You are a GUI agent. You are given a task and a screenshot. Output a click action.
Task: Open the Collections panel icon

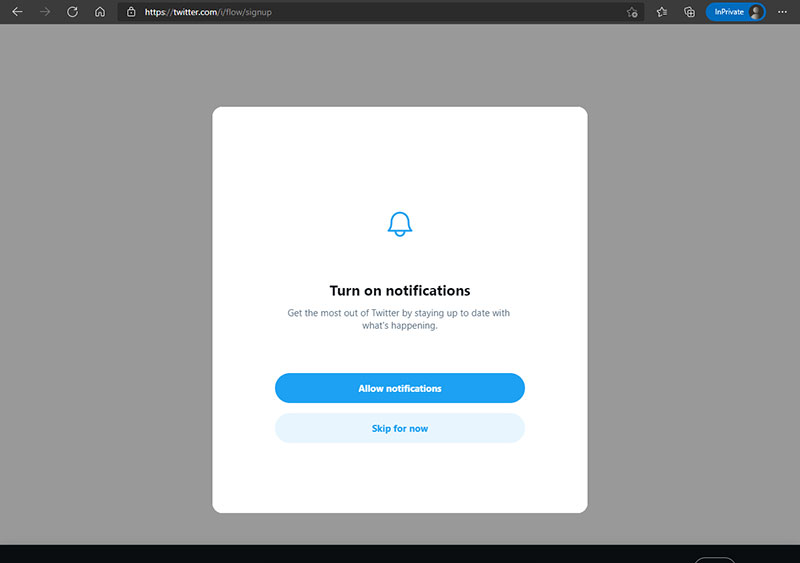[x=689, y=12]
